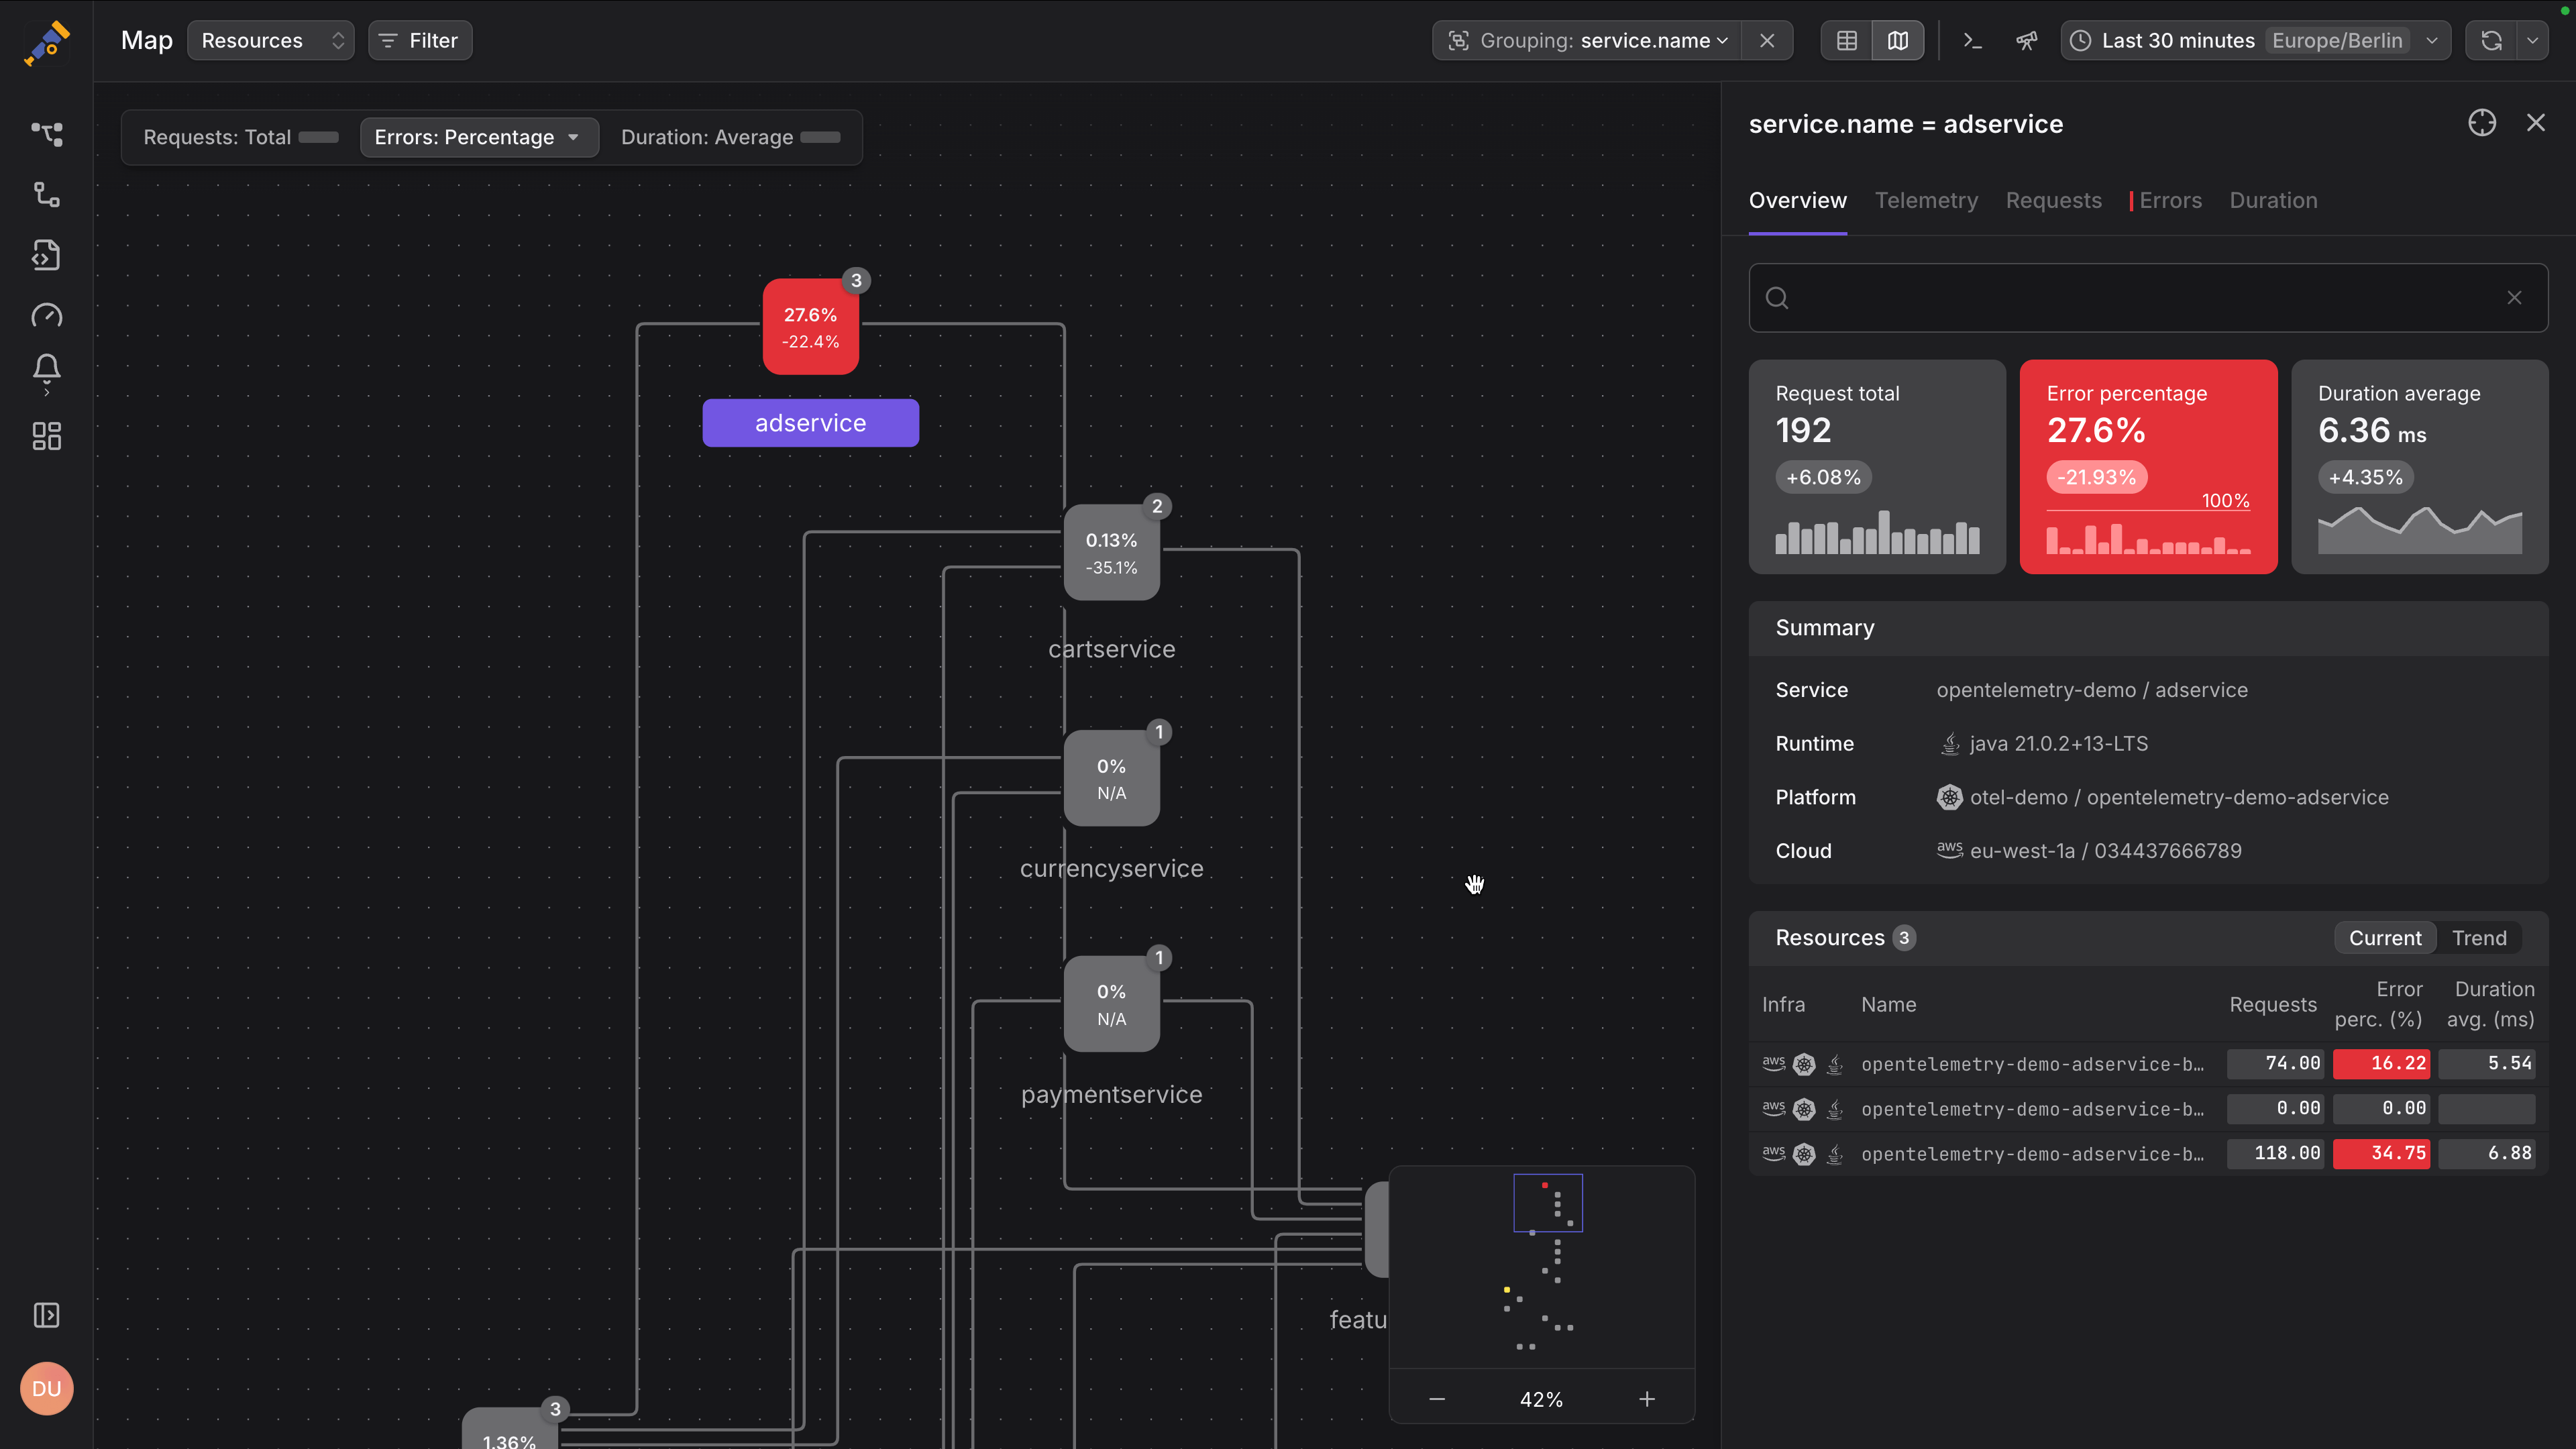Click the Filter button

click(420, 41)
